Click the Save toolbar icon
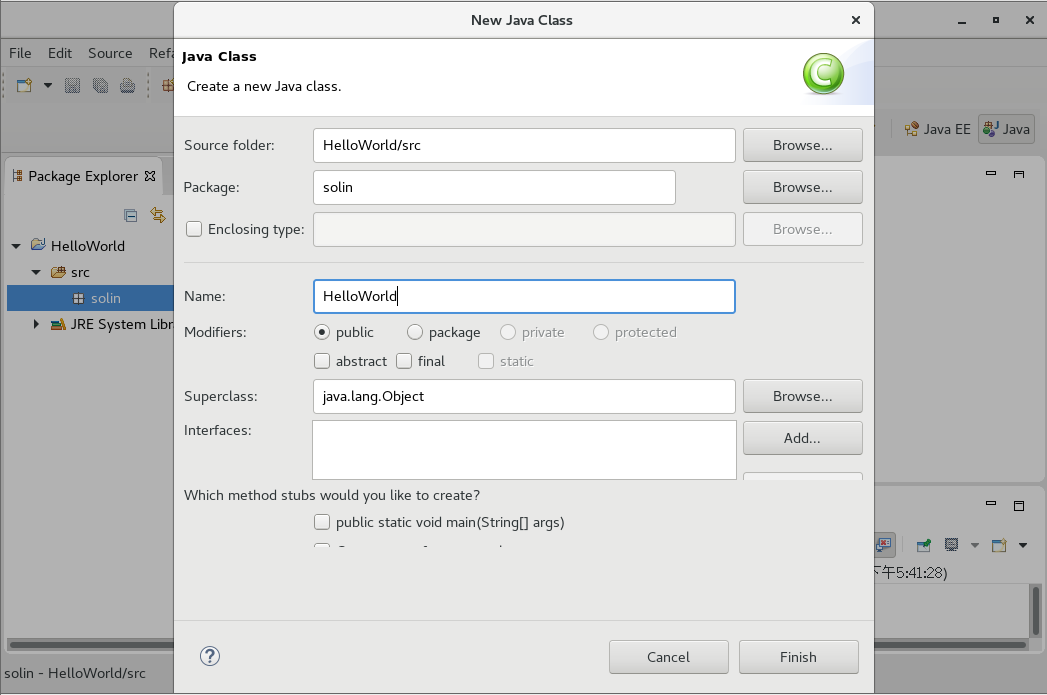This screenshot has height=695, width=1047. (x=73, y=86)
